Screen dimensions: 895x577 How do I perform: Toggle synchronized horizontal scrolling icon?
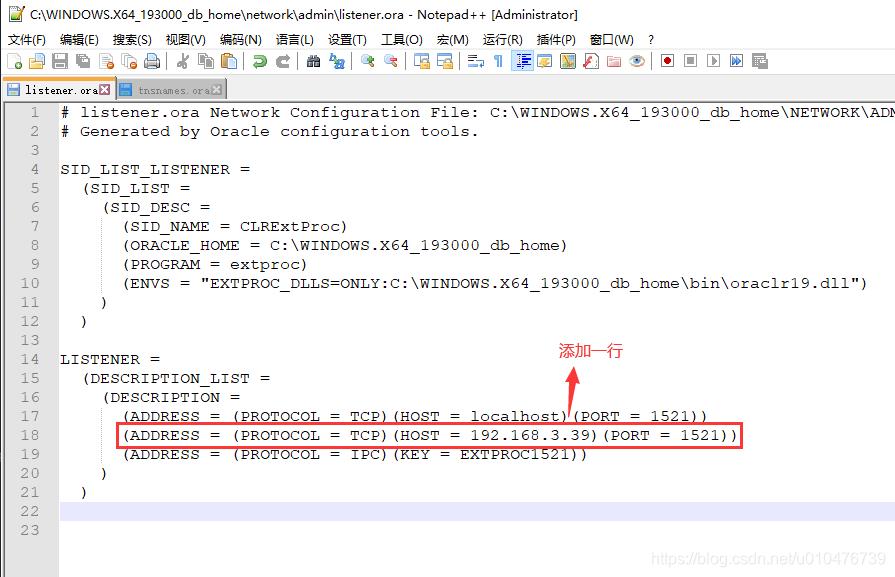(x=445, y=61)
